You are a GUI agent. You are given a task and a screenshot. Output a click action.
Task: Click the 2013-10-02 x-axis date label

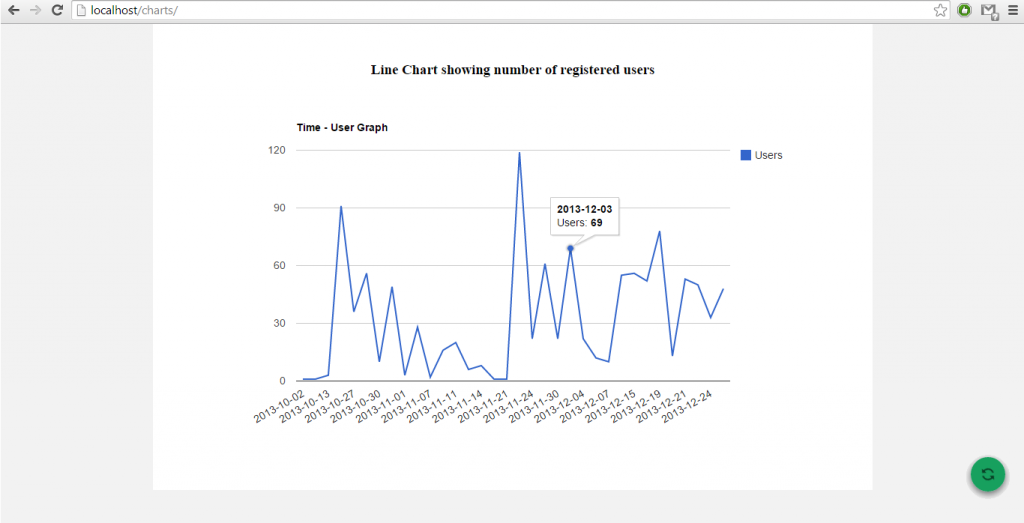point(280,406)
